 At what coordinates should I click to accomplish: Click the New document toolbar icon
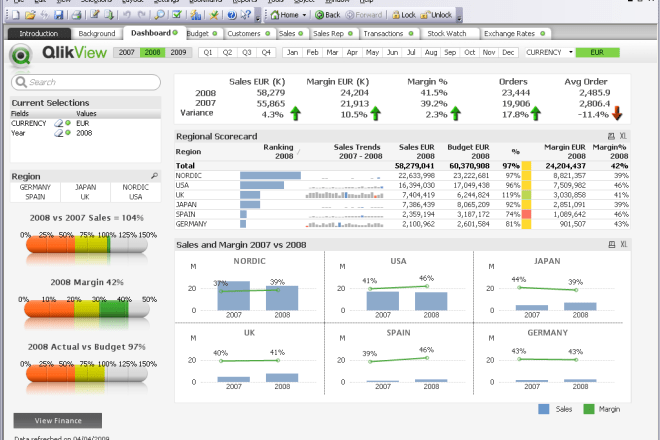tap(16, 15)
